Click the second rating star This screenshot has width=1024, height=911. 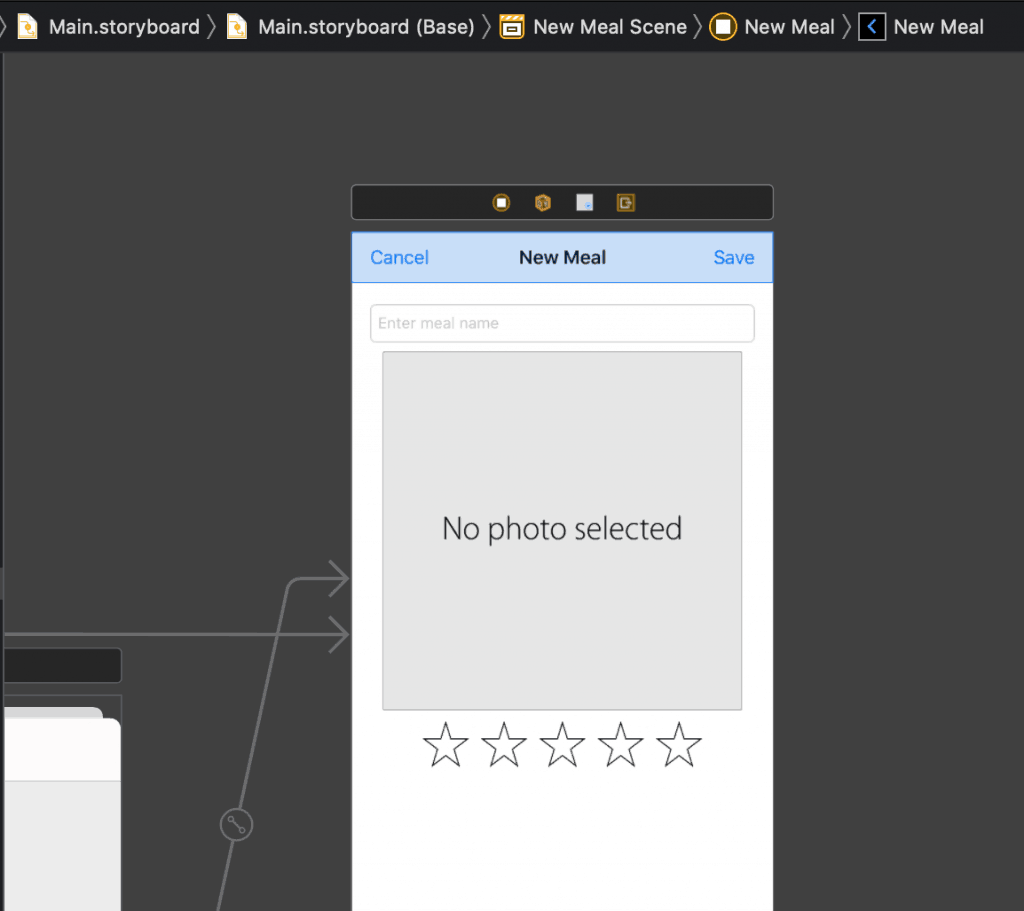click(x=504, y=744)
